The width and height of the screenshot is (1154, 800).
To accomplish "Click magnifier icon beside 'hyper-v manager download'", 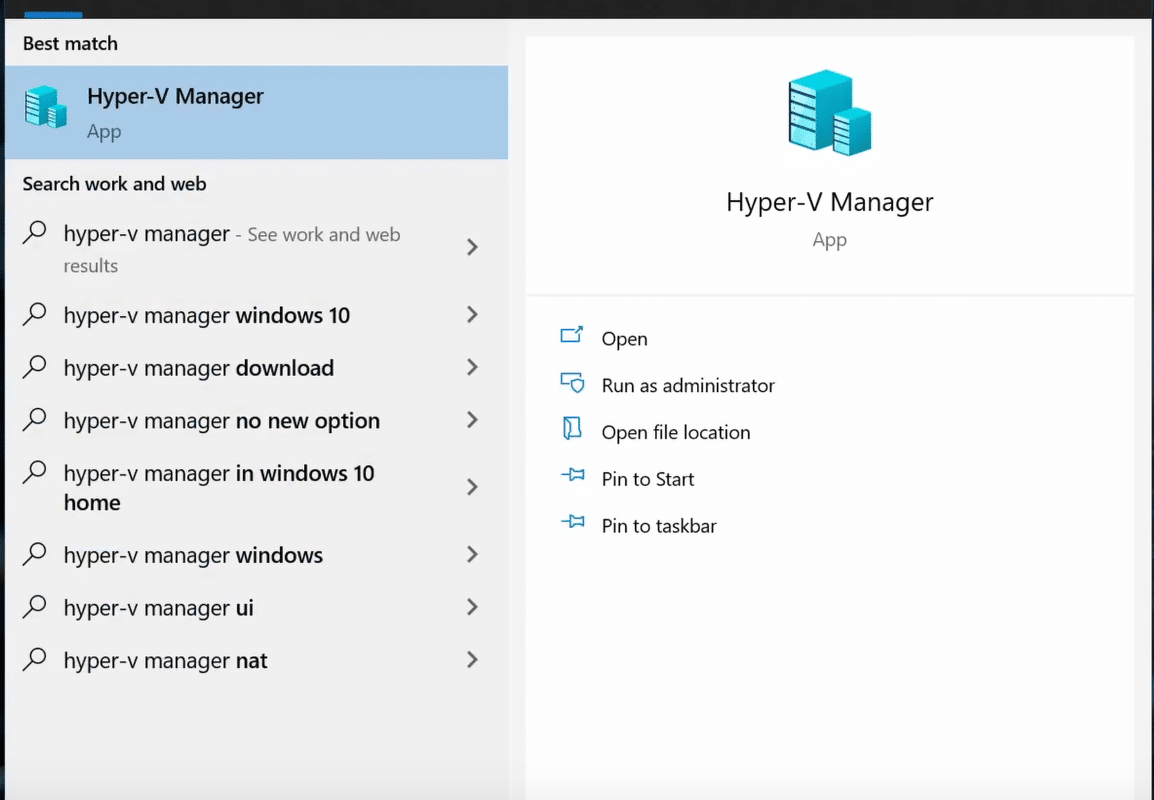I will (35, 367).
